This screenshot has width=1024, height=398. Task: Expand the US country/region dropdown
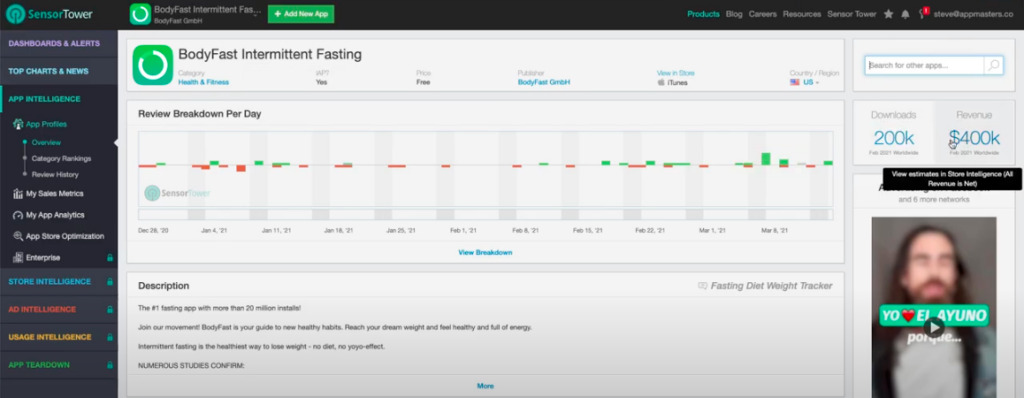[805, 83]
